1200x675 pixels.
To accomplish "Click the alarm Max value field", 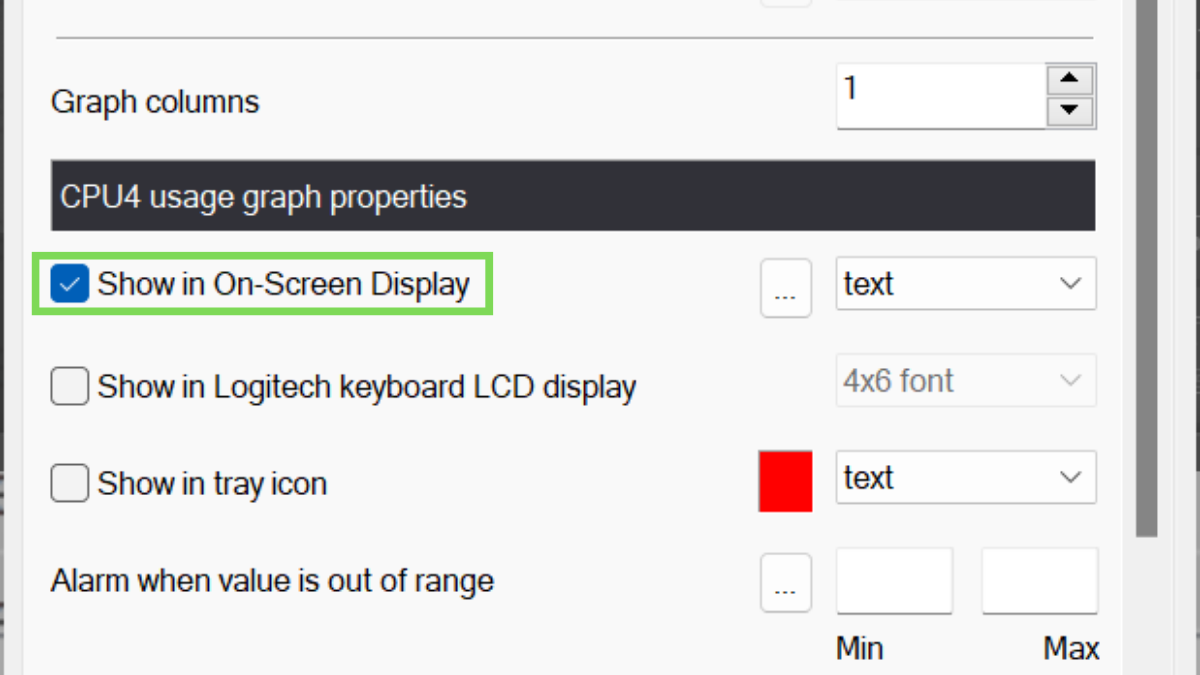I will click(x=1040, y=581).
